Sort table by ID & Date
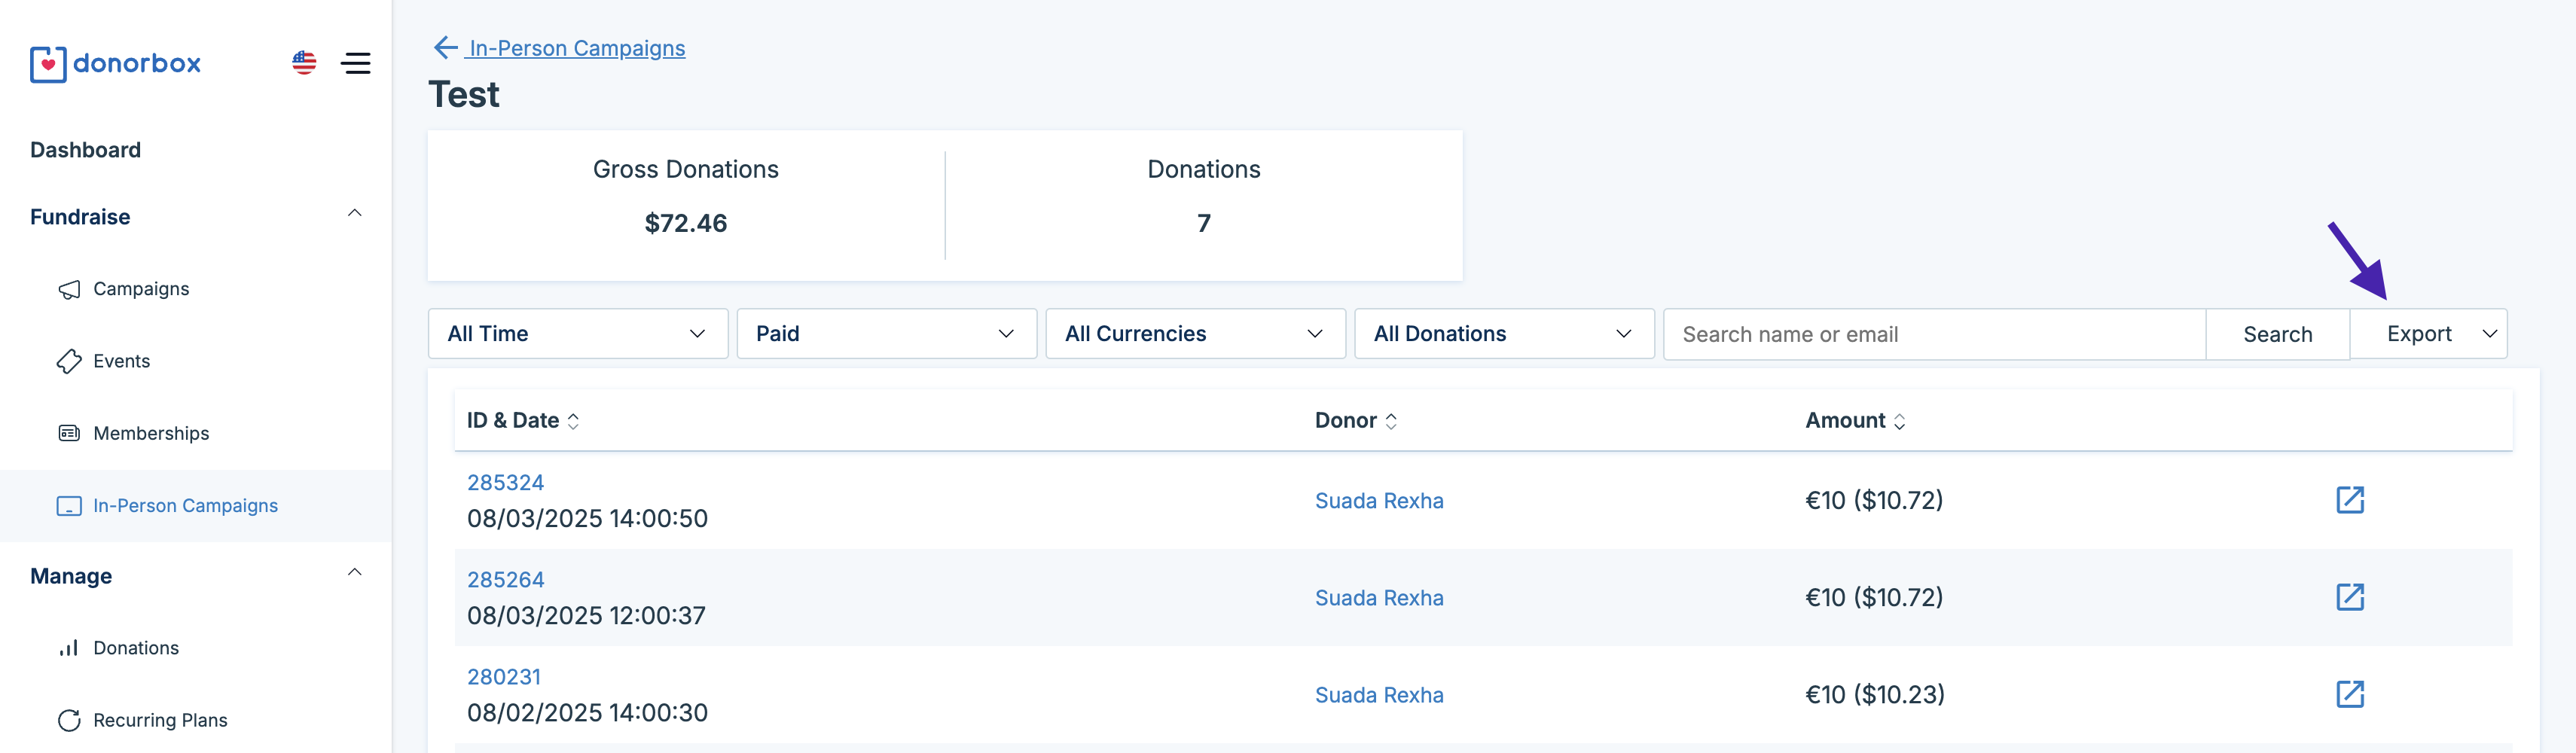Screen dimensions: 2576x753 [573, 421]
